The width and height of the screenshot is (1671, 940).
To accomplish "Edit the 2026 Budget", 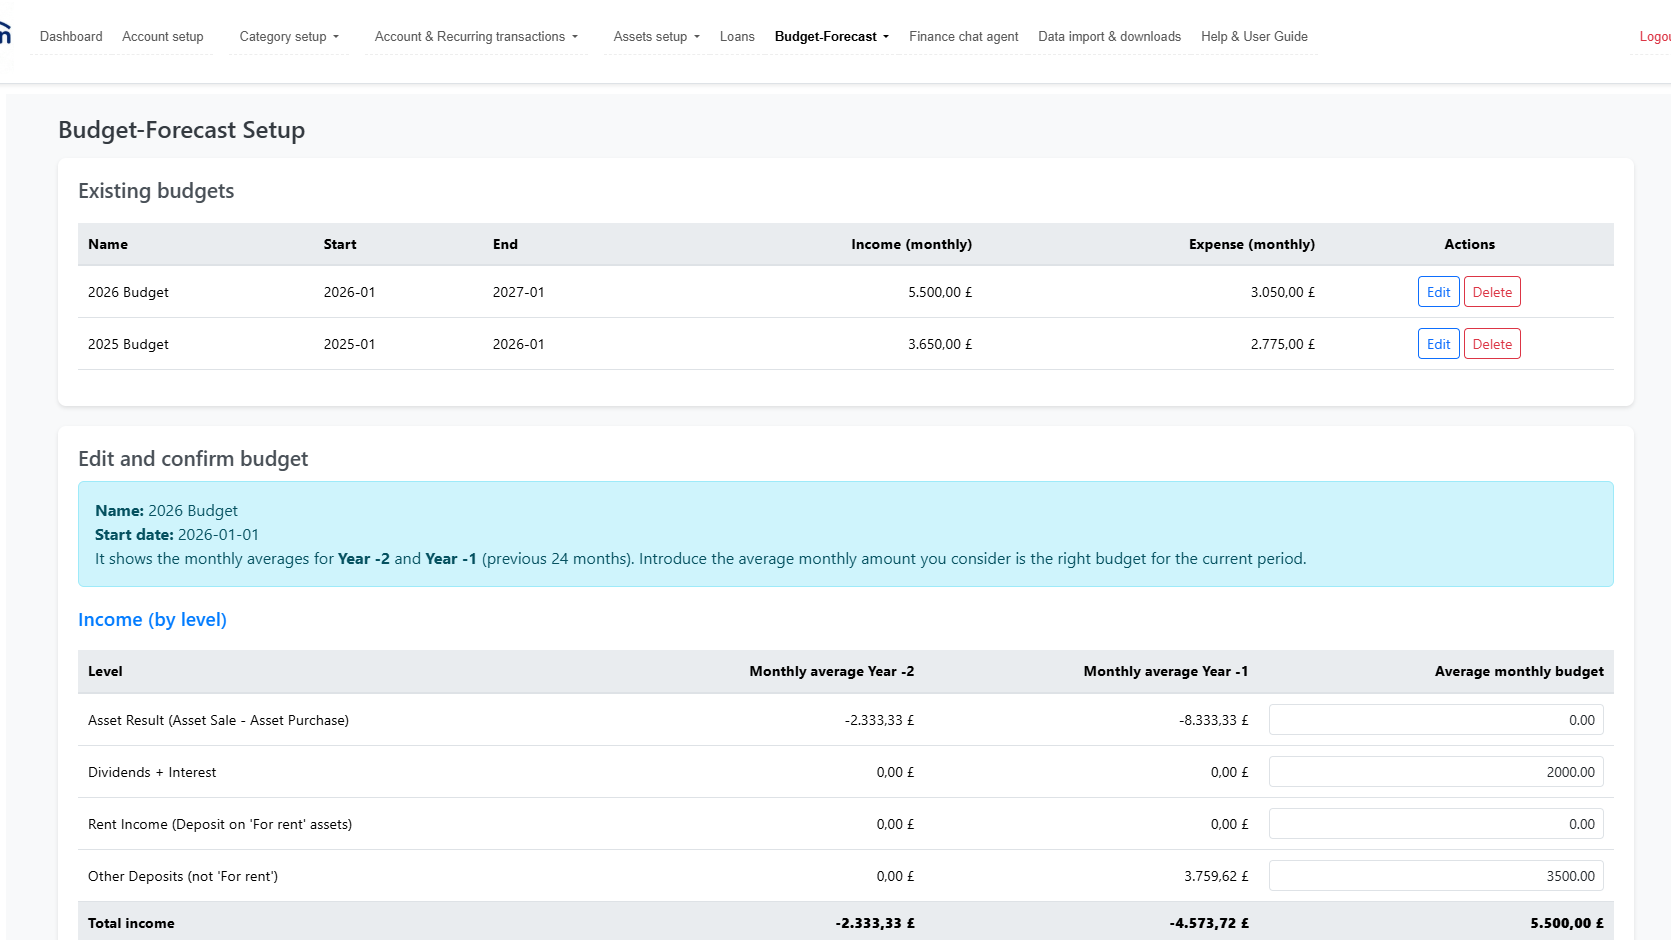I will tap(1438, 292).
